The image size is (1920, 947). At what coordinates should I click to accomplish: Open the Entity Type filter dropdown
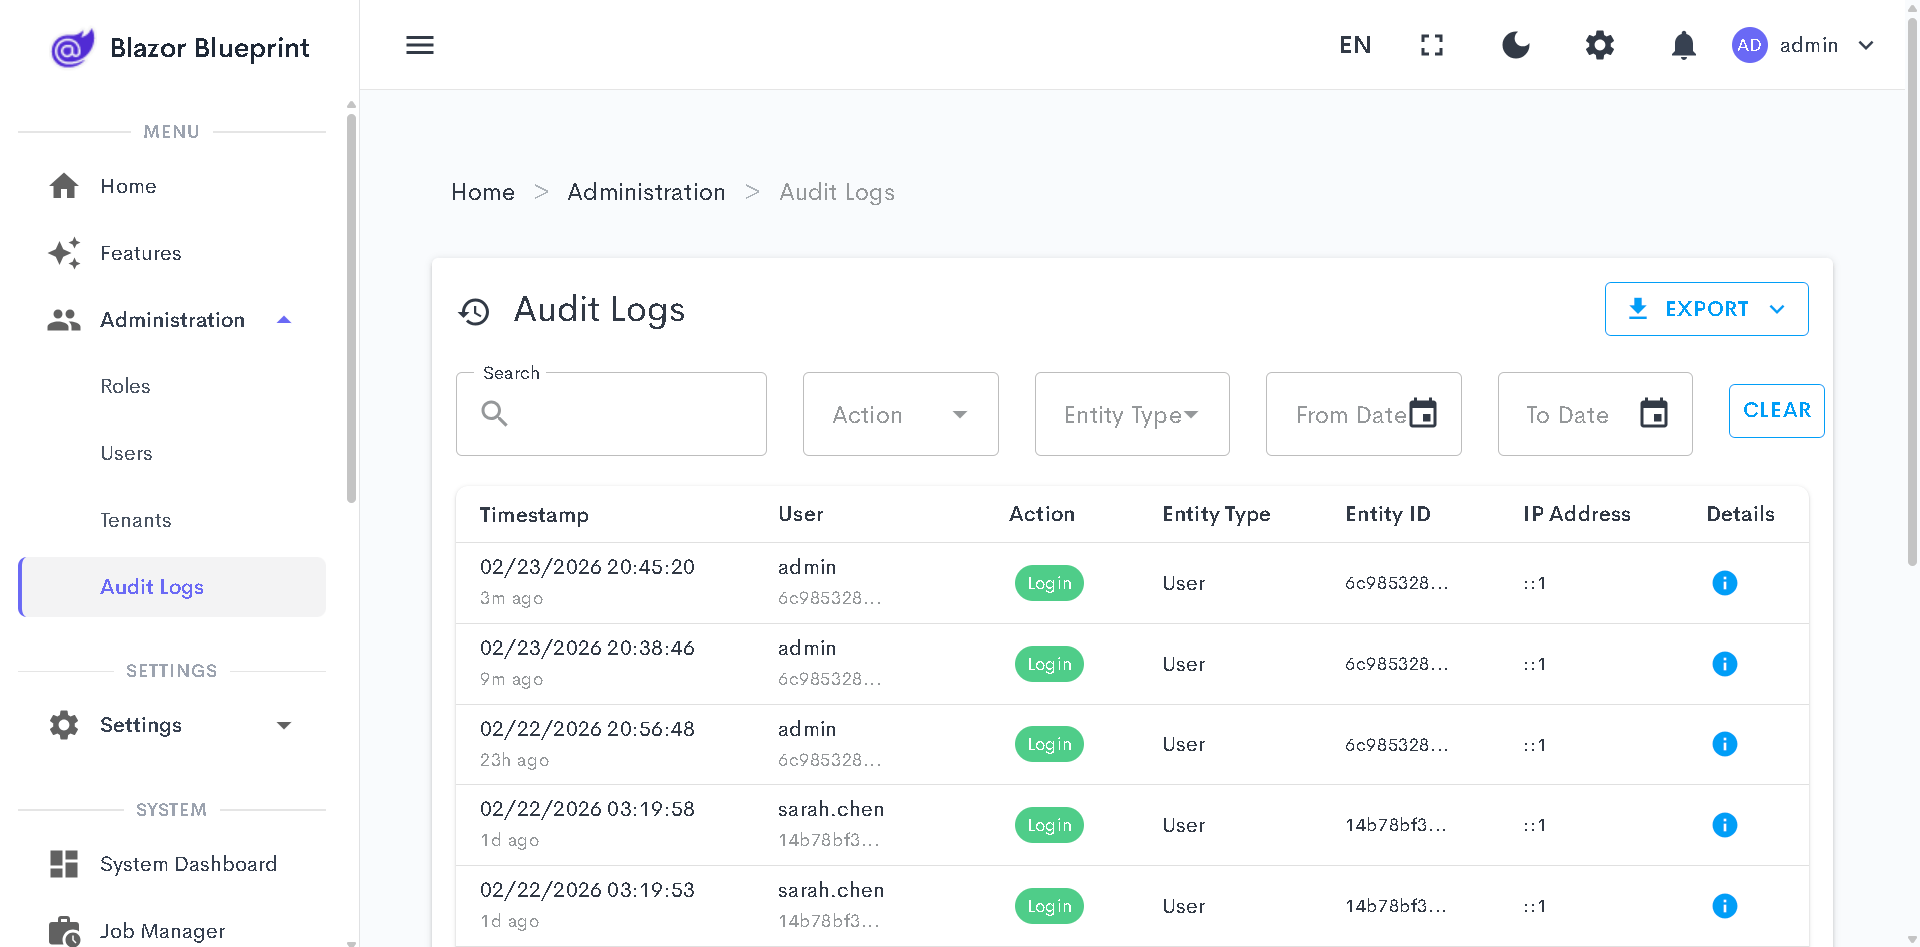pyautogui.click(x=1131, y=413)
